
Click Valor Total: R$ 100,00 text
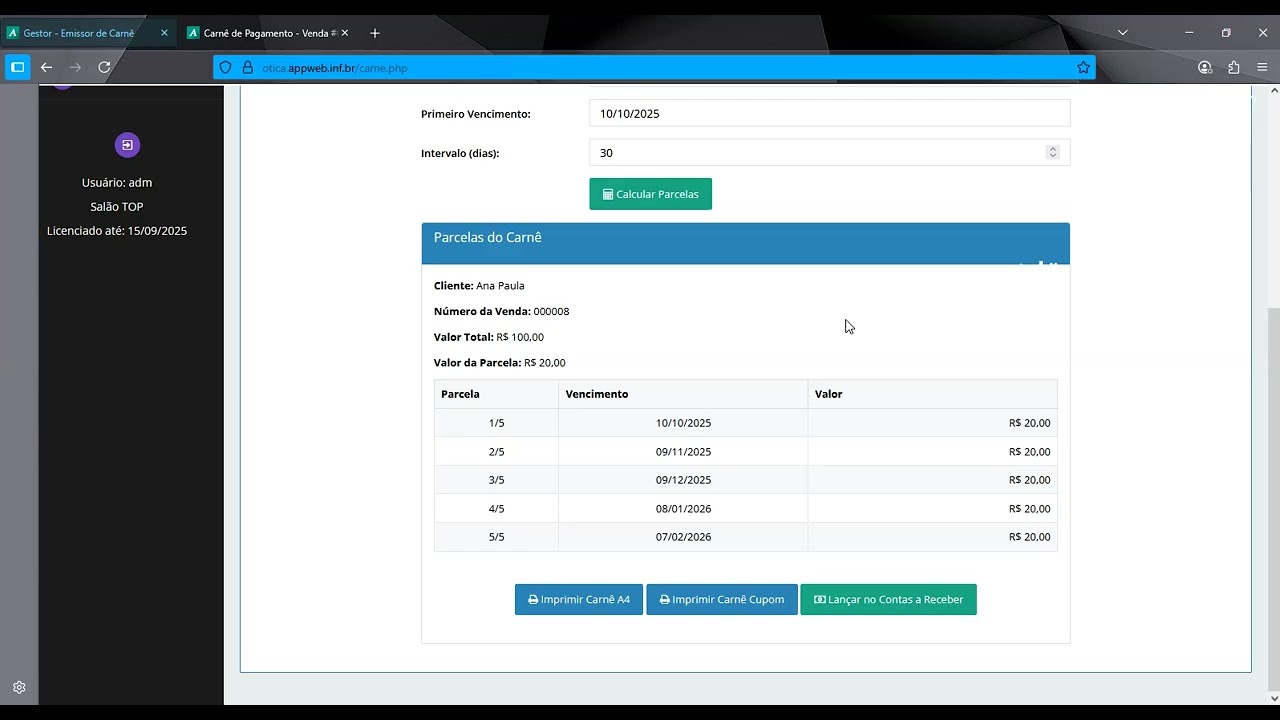(x=489, y=337)
